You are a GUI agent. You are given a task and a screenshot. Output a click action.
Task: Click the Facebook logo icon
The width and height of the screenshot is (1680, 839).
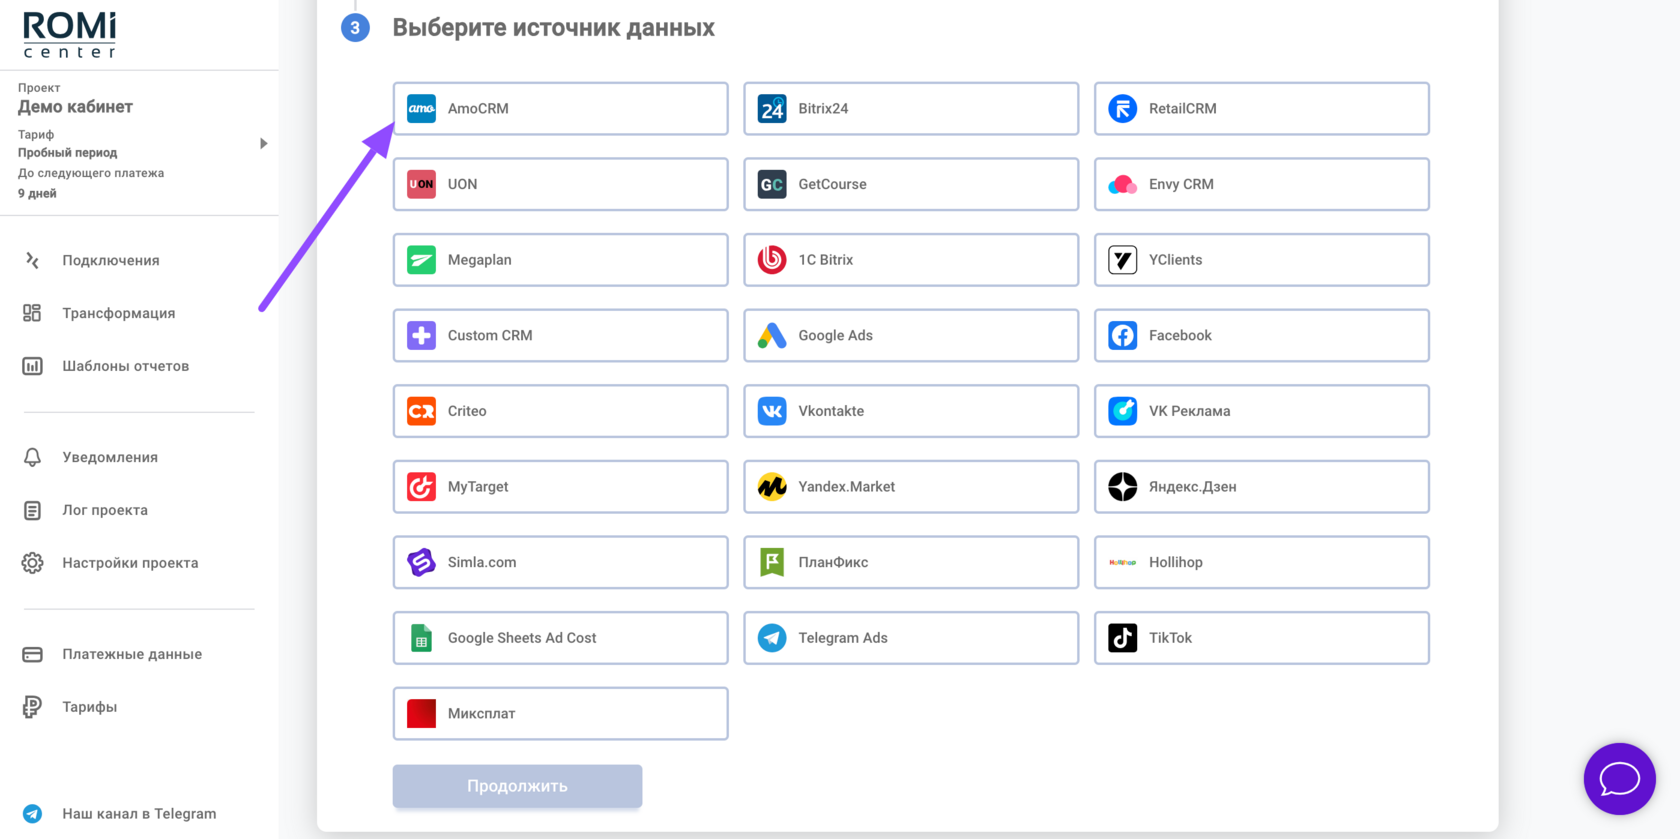[x=1122, y=335]
